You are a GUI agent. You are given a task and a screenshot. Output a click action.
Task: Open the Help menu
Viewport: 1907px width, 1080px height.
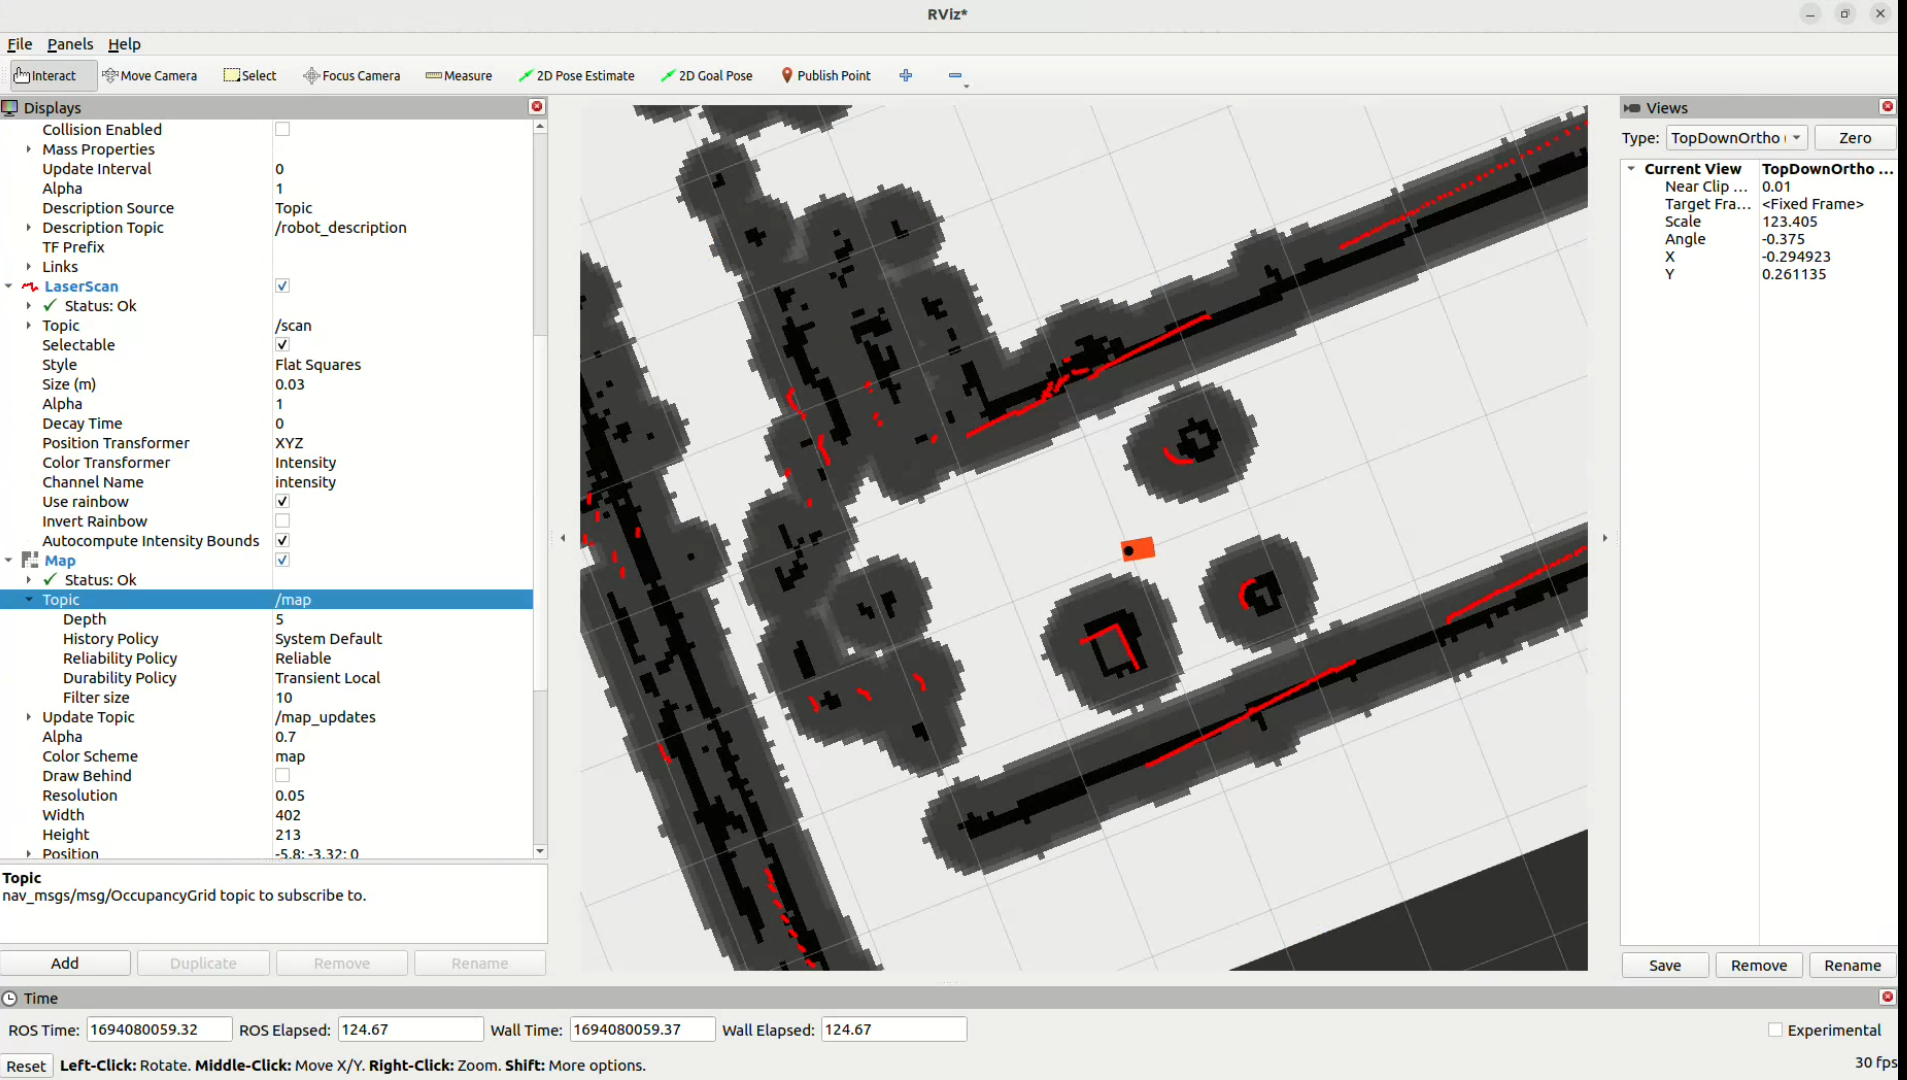(x=124, y=44)
